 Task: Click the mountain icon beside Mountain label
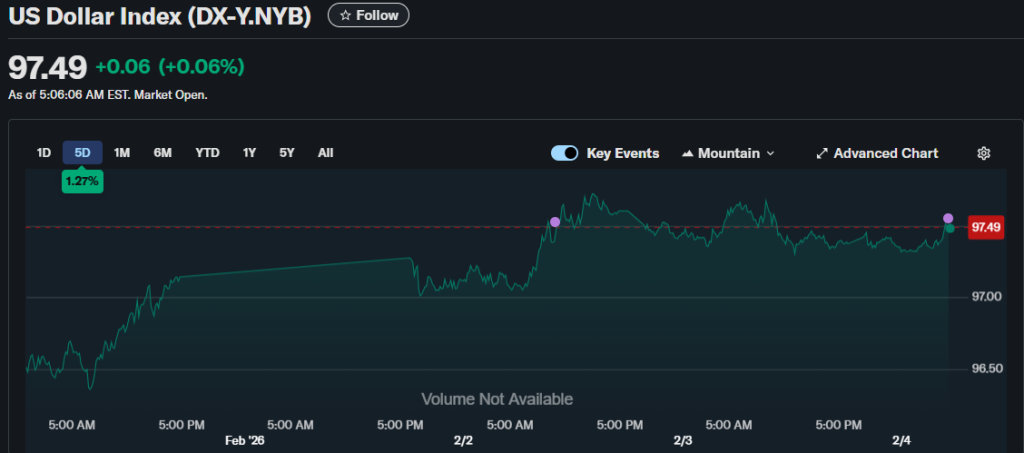coord(687,153)
